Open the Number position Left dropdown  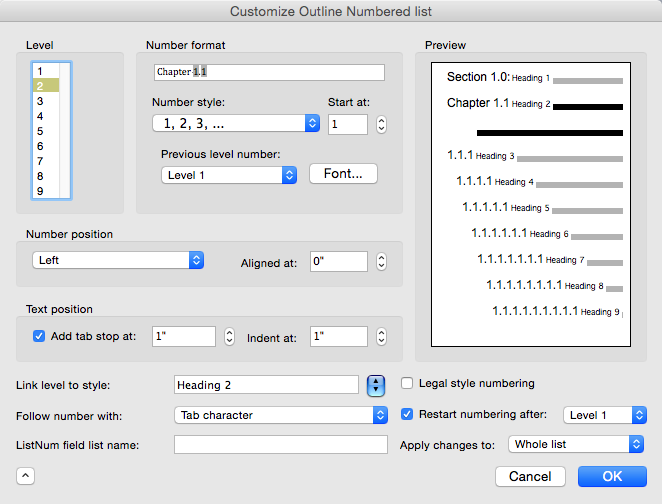pos(118,260)
